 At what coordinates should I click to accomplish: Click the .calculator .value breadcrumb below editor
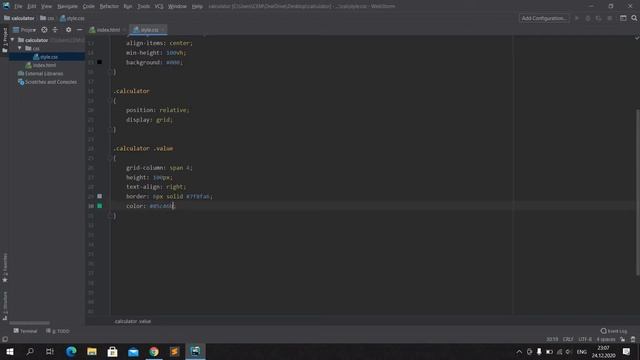coord(133,321)
